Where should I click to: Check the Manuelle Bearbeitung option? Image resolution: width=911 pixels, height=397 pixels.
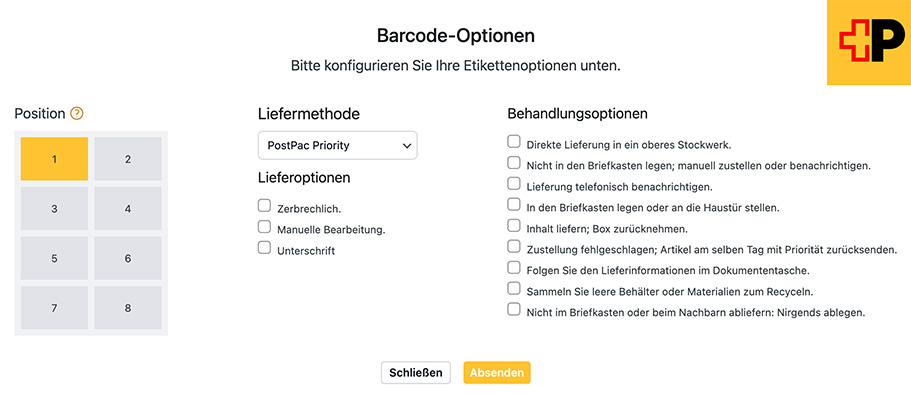264,227
